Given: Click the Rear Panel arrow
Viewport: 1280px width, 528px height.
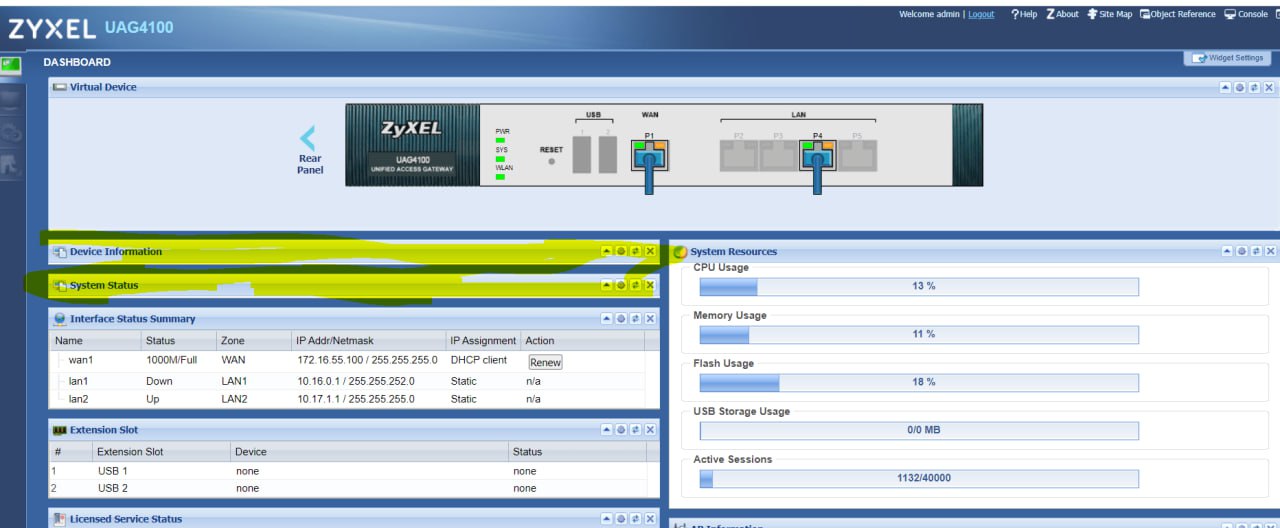Looking at the screenshot, I should 308,138.
